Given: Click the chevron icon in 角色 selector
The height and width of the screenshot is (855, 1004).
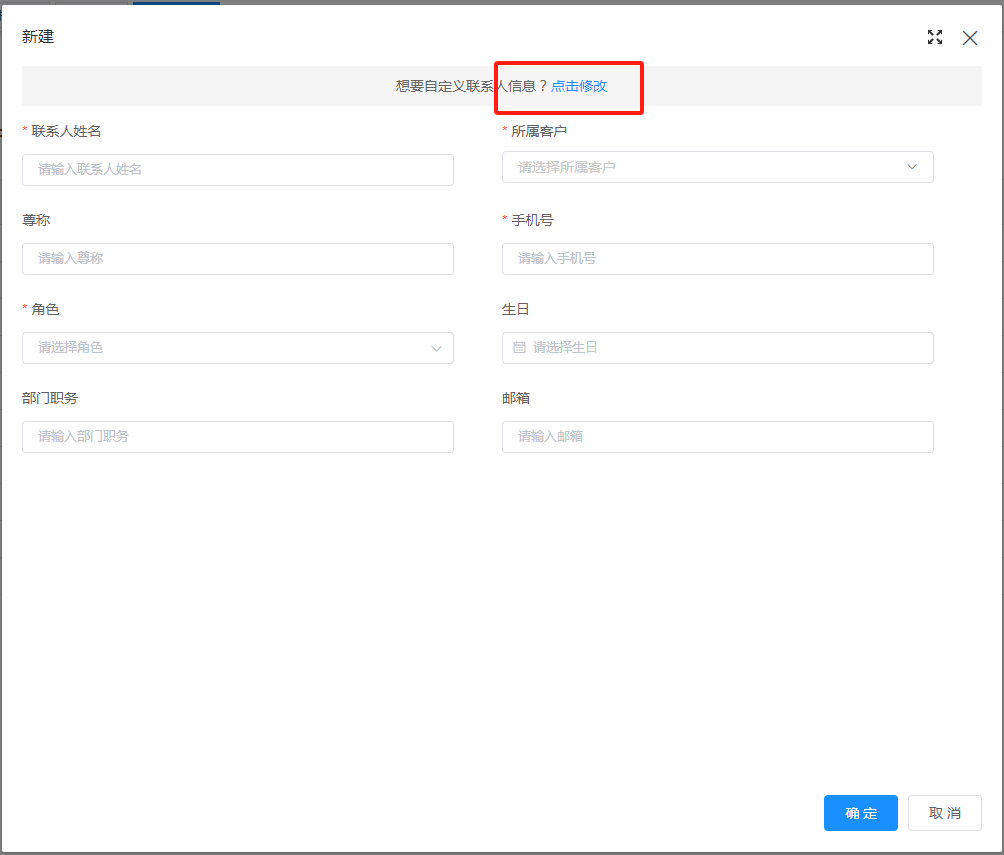Looking at the screenshot, I should coord(436,348).
